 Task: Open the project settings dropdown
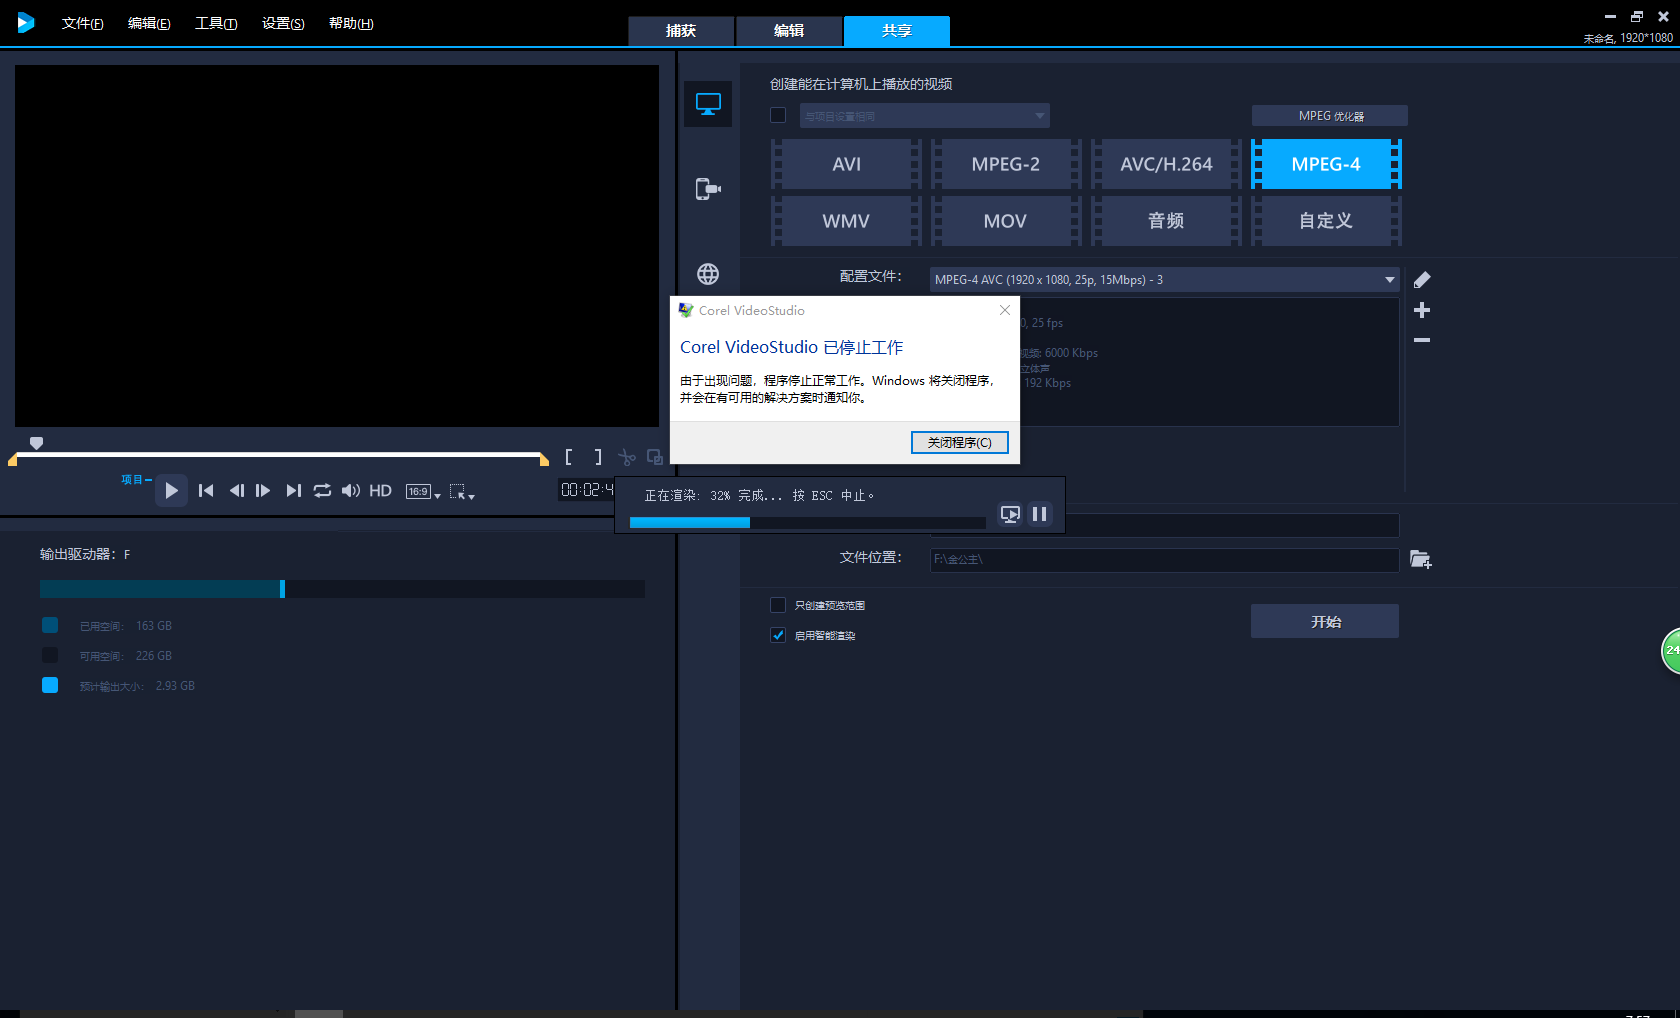coord(925,116)
